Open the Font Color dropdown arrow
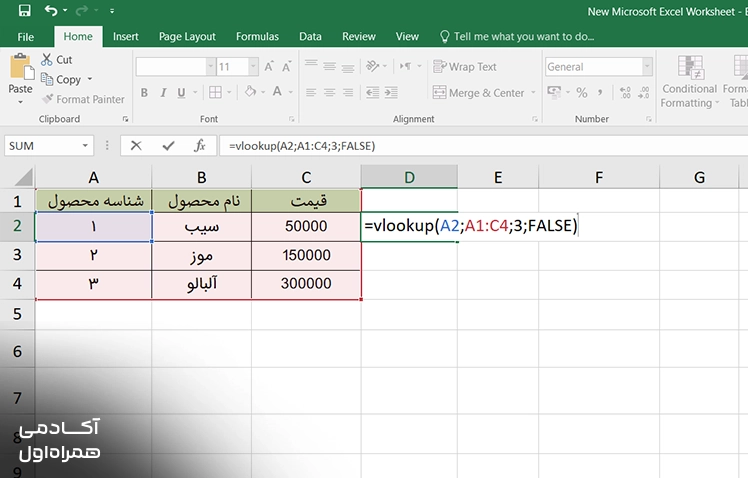 pyautogui.click(x=291, y=92)
